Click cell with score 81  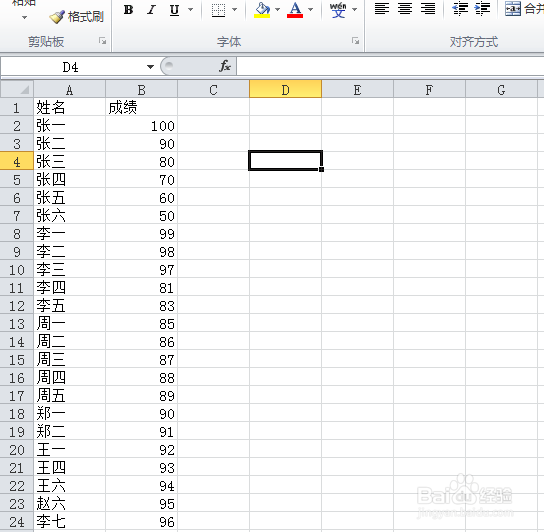141,287
